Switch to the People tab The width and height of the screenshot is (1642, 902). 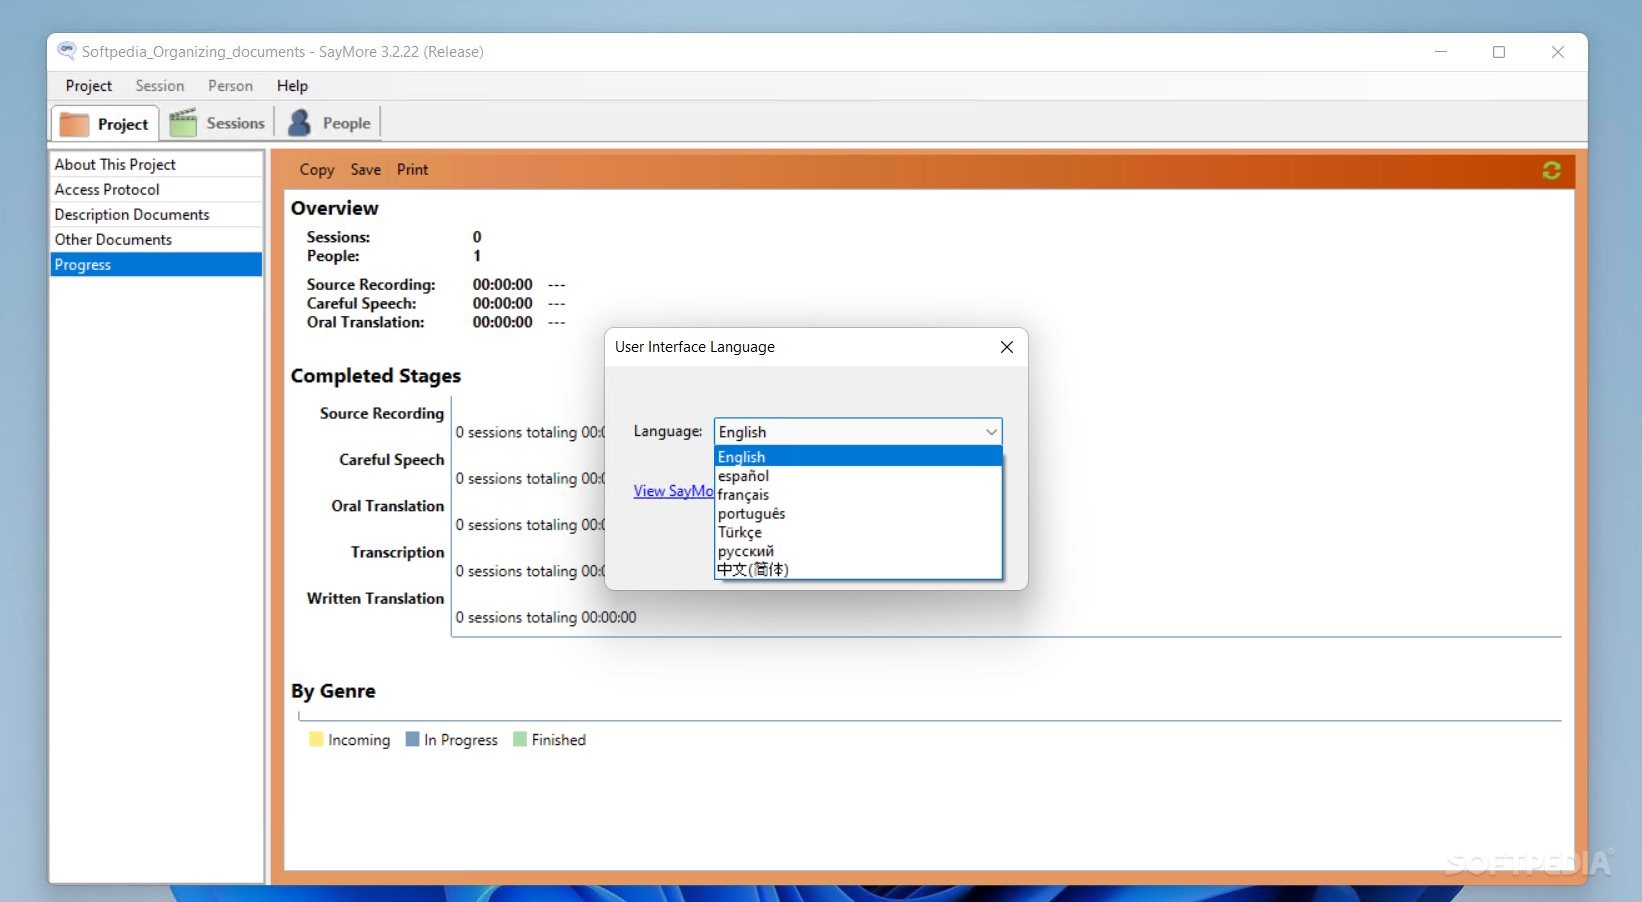click(x=329, y=123)
